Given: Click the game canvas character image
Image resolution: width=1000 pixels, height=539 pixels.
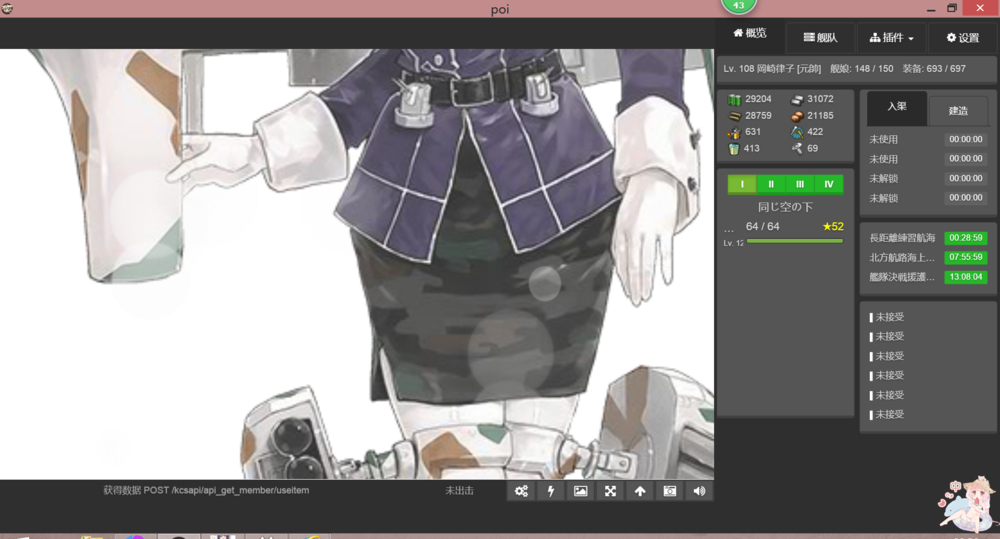Looking at the screenshot, I should [357, 264].
